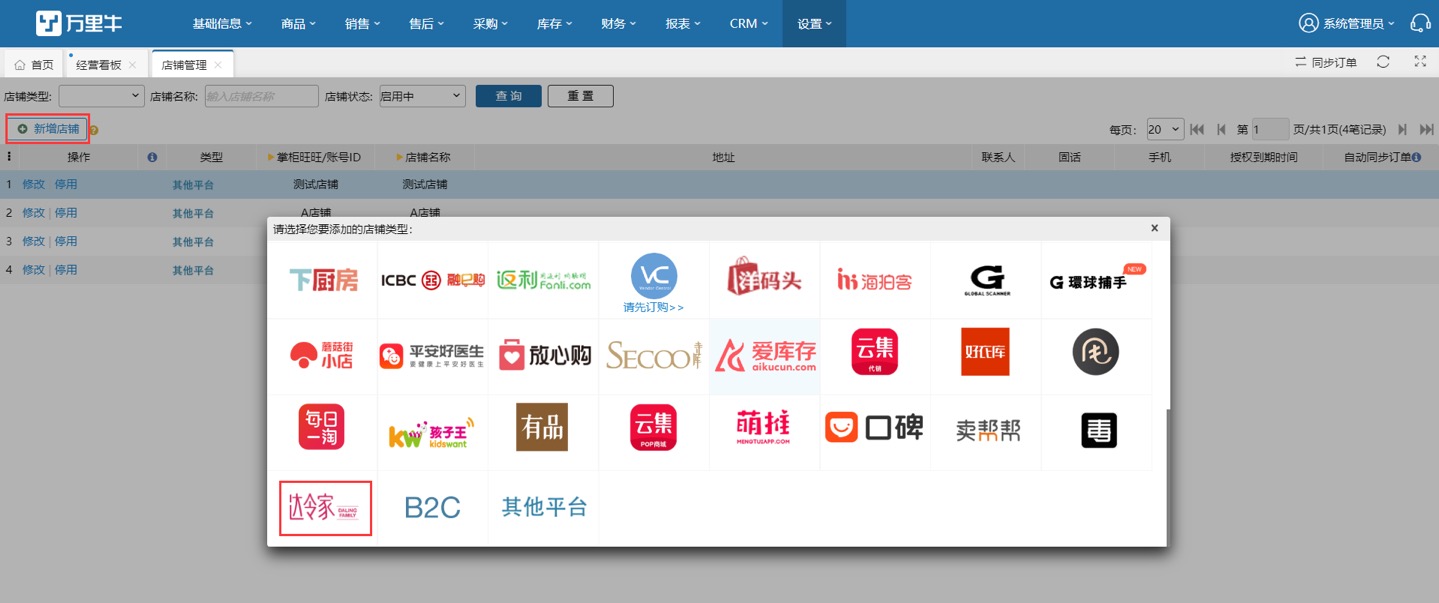Select the 蘑菇街小店 platform logo
1439x603 pixels.
click(x=322, y=355)
